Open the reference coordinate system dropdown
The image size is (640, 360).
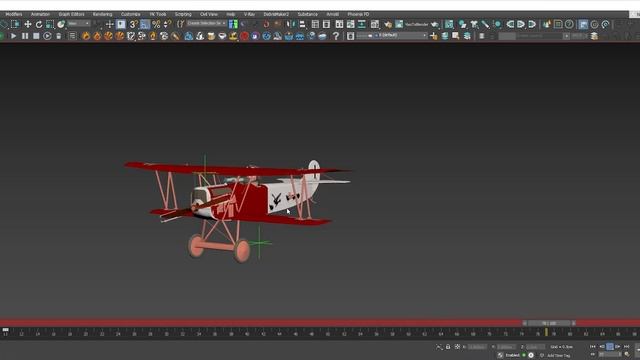tap(79, 24)
